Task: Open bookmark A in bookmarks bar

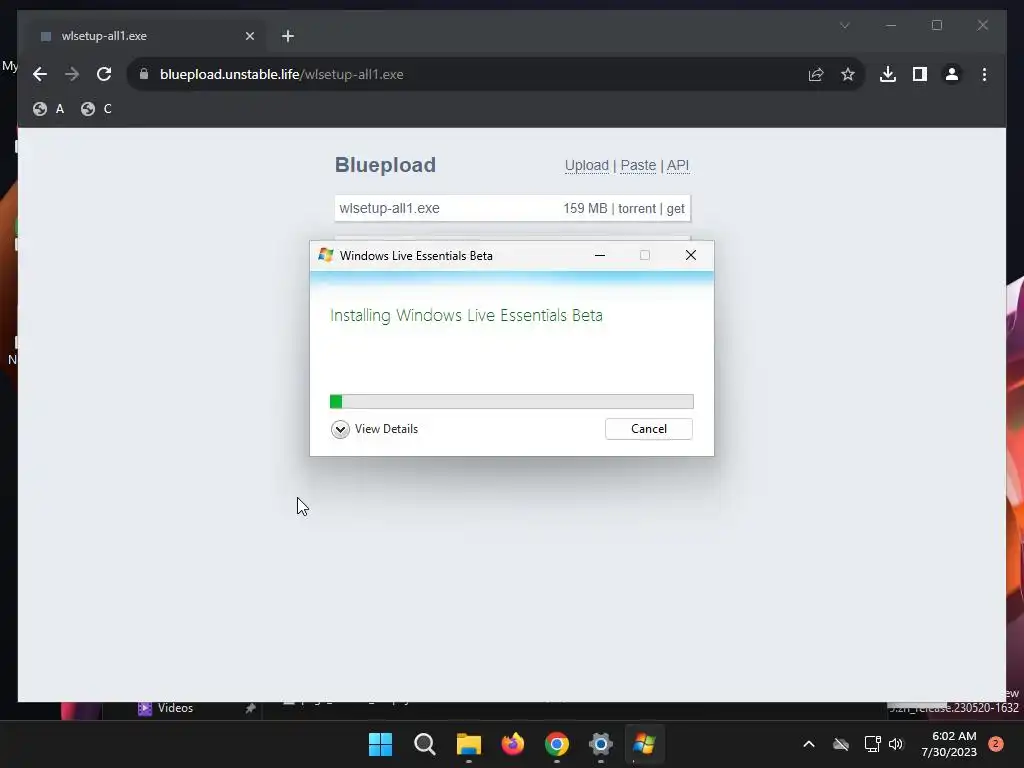Action: 49,109
